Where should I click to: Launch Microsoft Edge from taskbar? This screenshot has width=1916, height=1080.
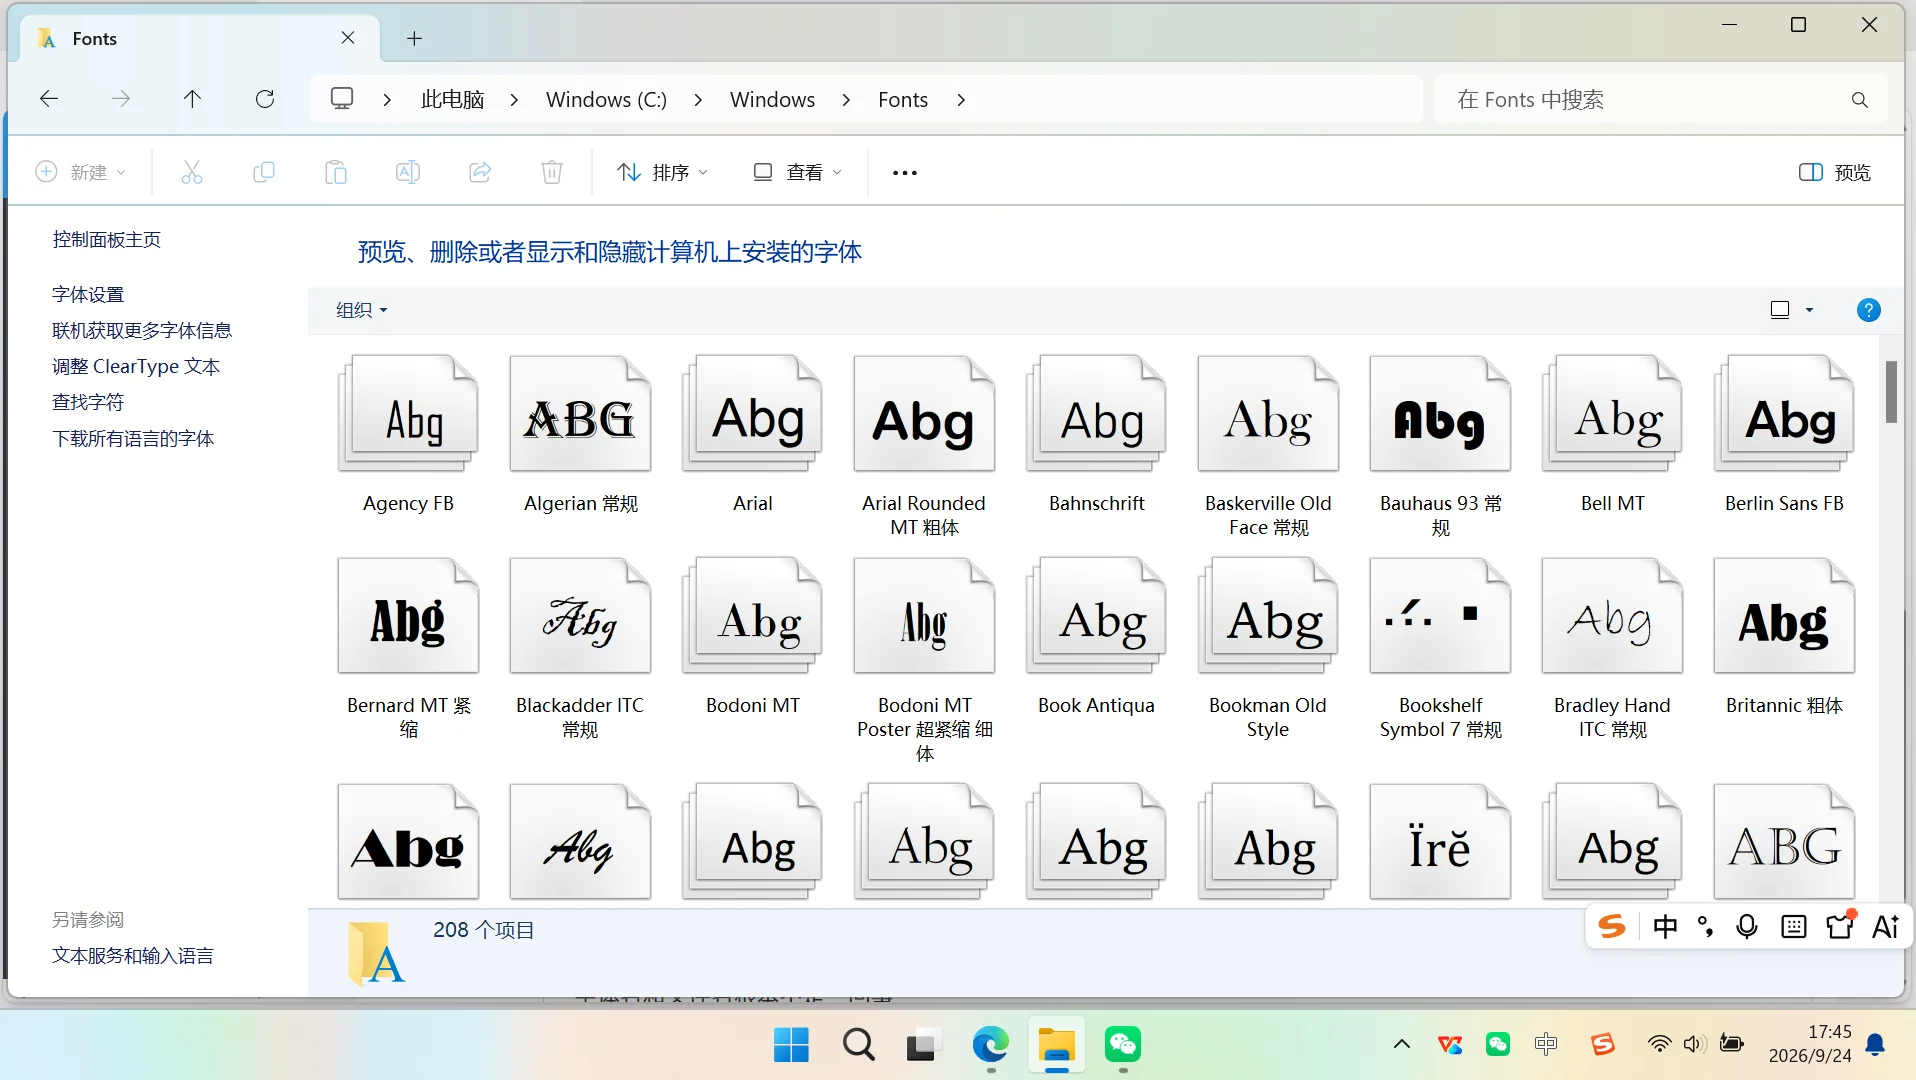point(990,1045)
